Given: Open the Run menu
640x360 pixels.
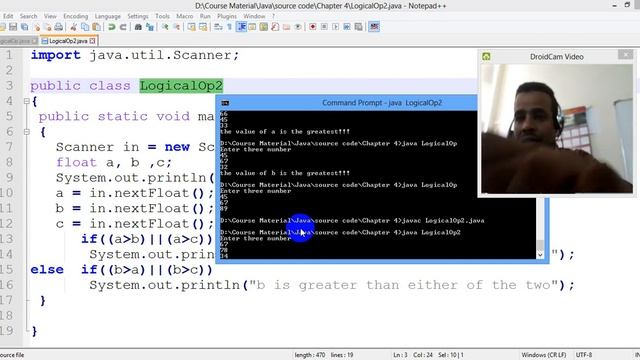Looking at the screenshot, I should pos(205,16).
